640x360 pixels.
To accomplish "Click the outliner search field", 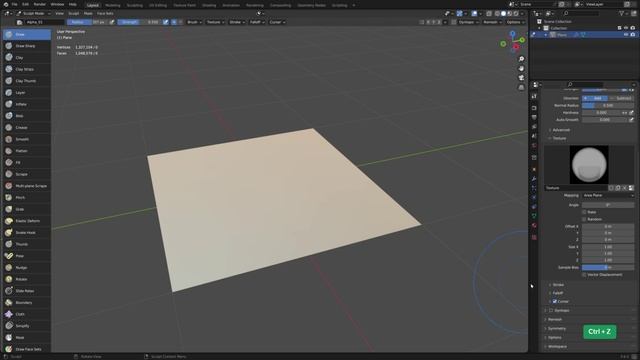I will click(580, 13).
